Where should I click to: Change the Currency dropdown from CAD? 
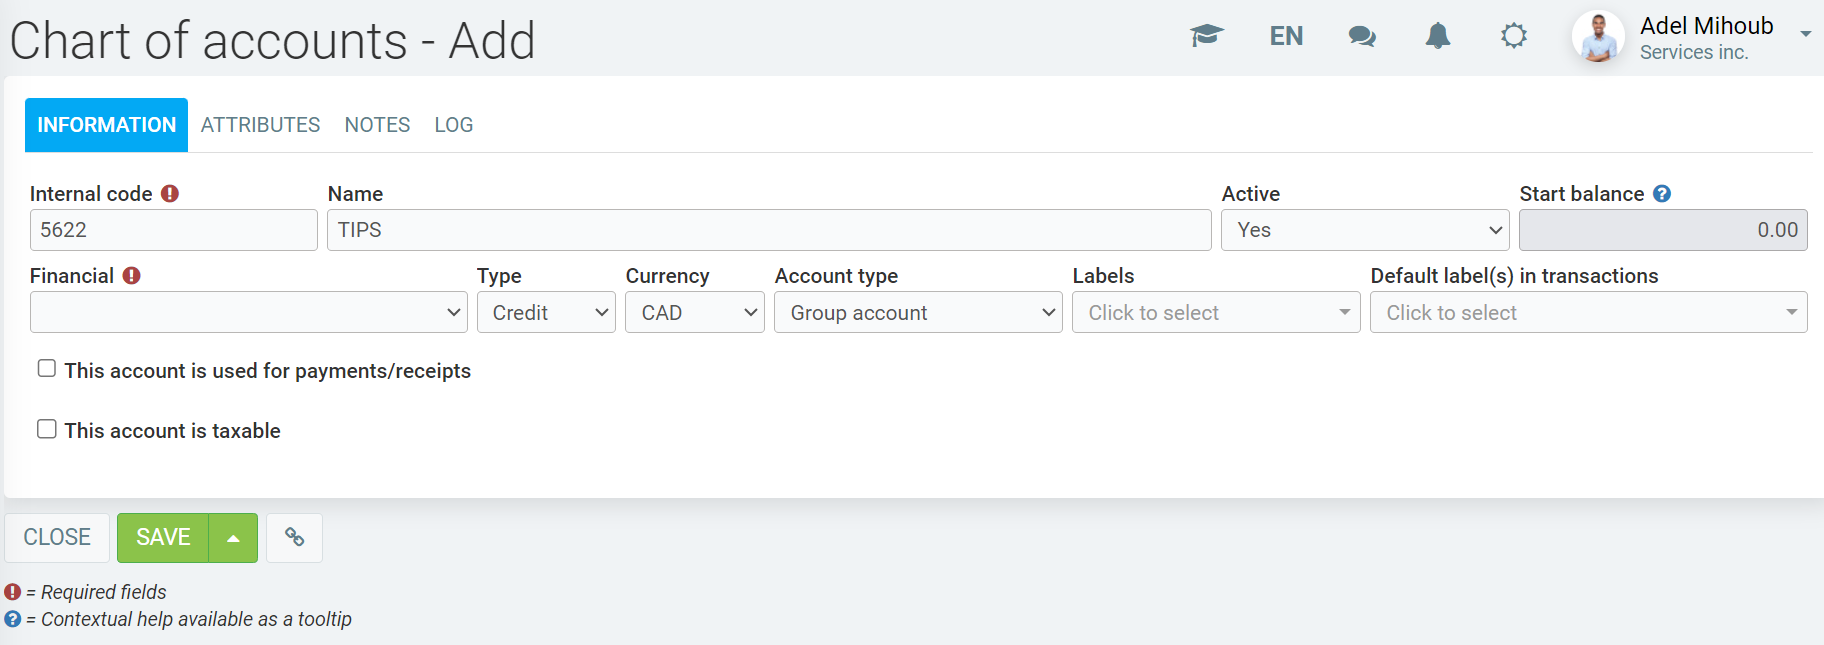coord(694,313)
